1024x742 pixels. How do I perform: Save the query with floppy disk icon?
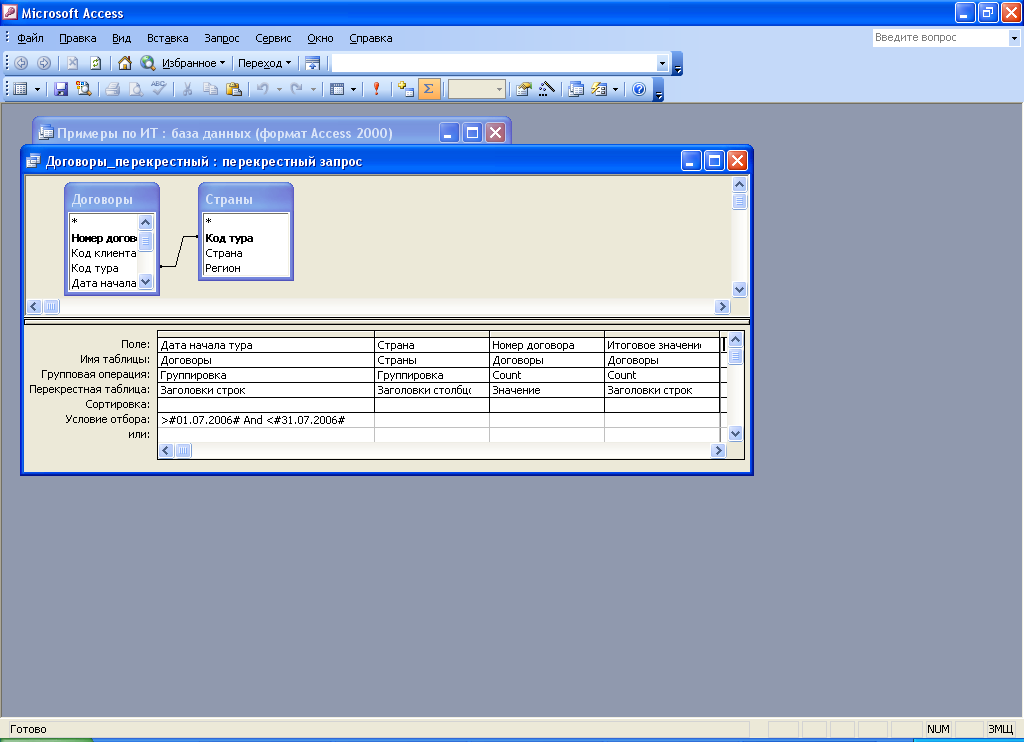click(x=61, y=89)
